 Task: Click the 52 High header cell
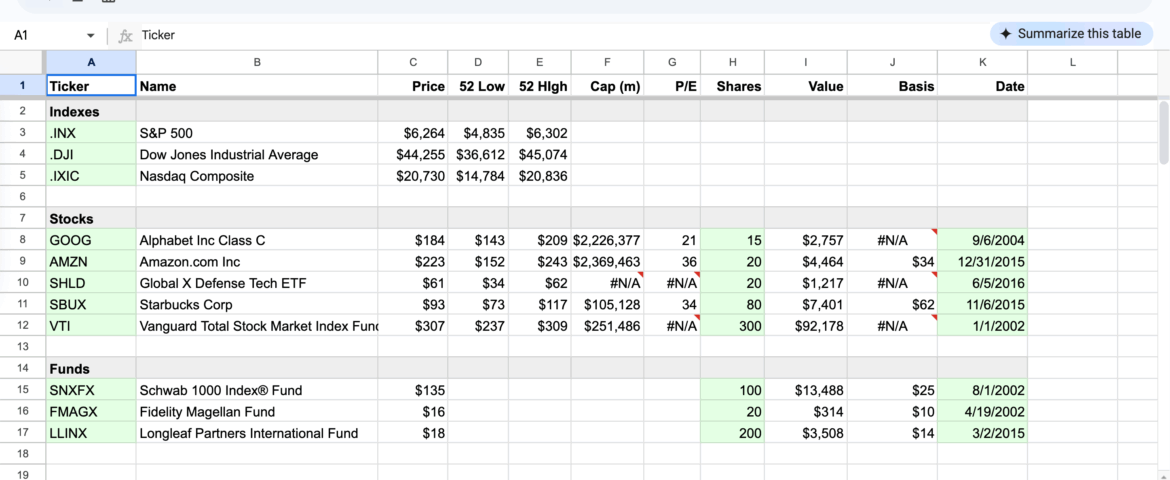(x=540, y=86)
